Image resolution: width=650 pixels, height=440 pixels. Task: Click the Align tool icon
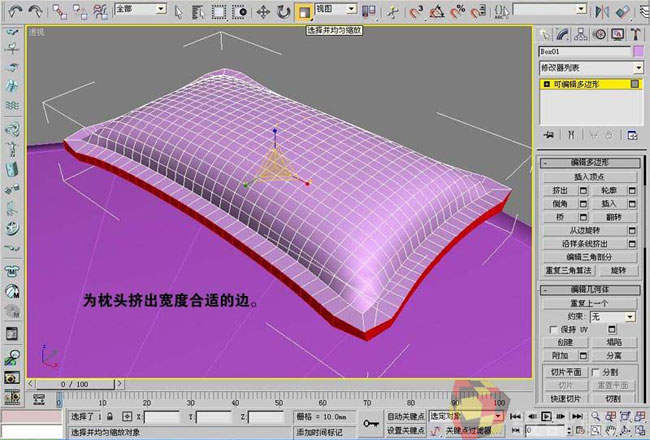pos(623,12)
